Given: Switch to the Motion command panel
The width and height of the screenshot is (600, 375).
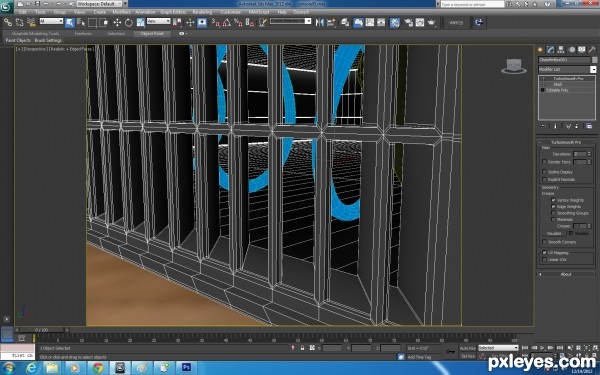Looking at the screenshot, I should coord(571,50).
